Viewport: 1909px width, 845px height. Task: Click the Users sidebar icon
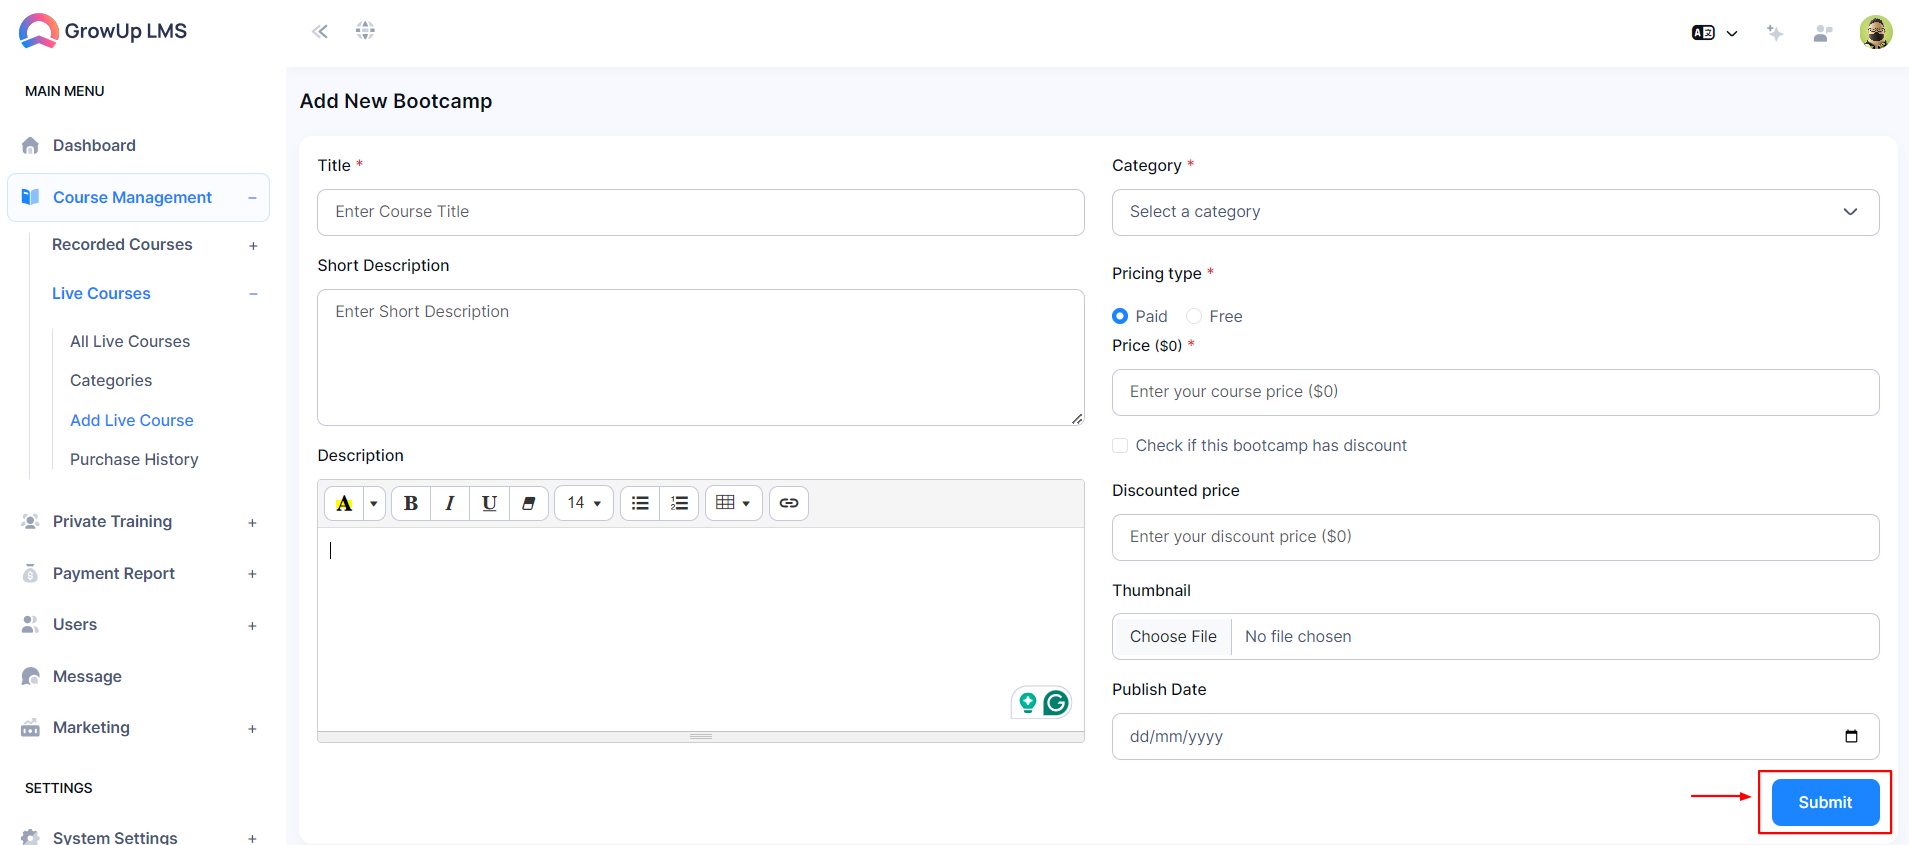[31, 624]
